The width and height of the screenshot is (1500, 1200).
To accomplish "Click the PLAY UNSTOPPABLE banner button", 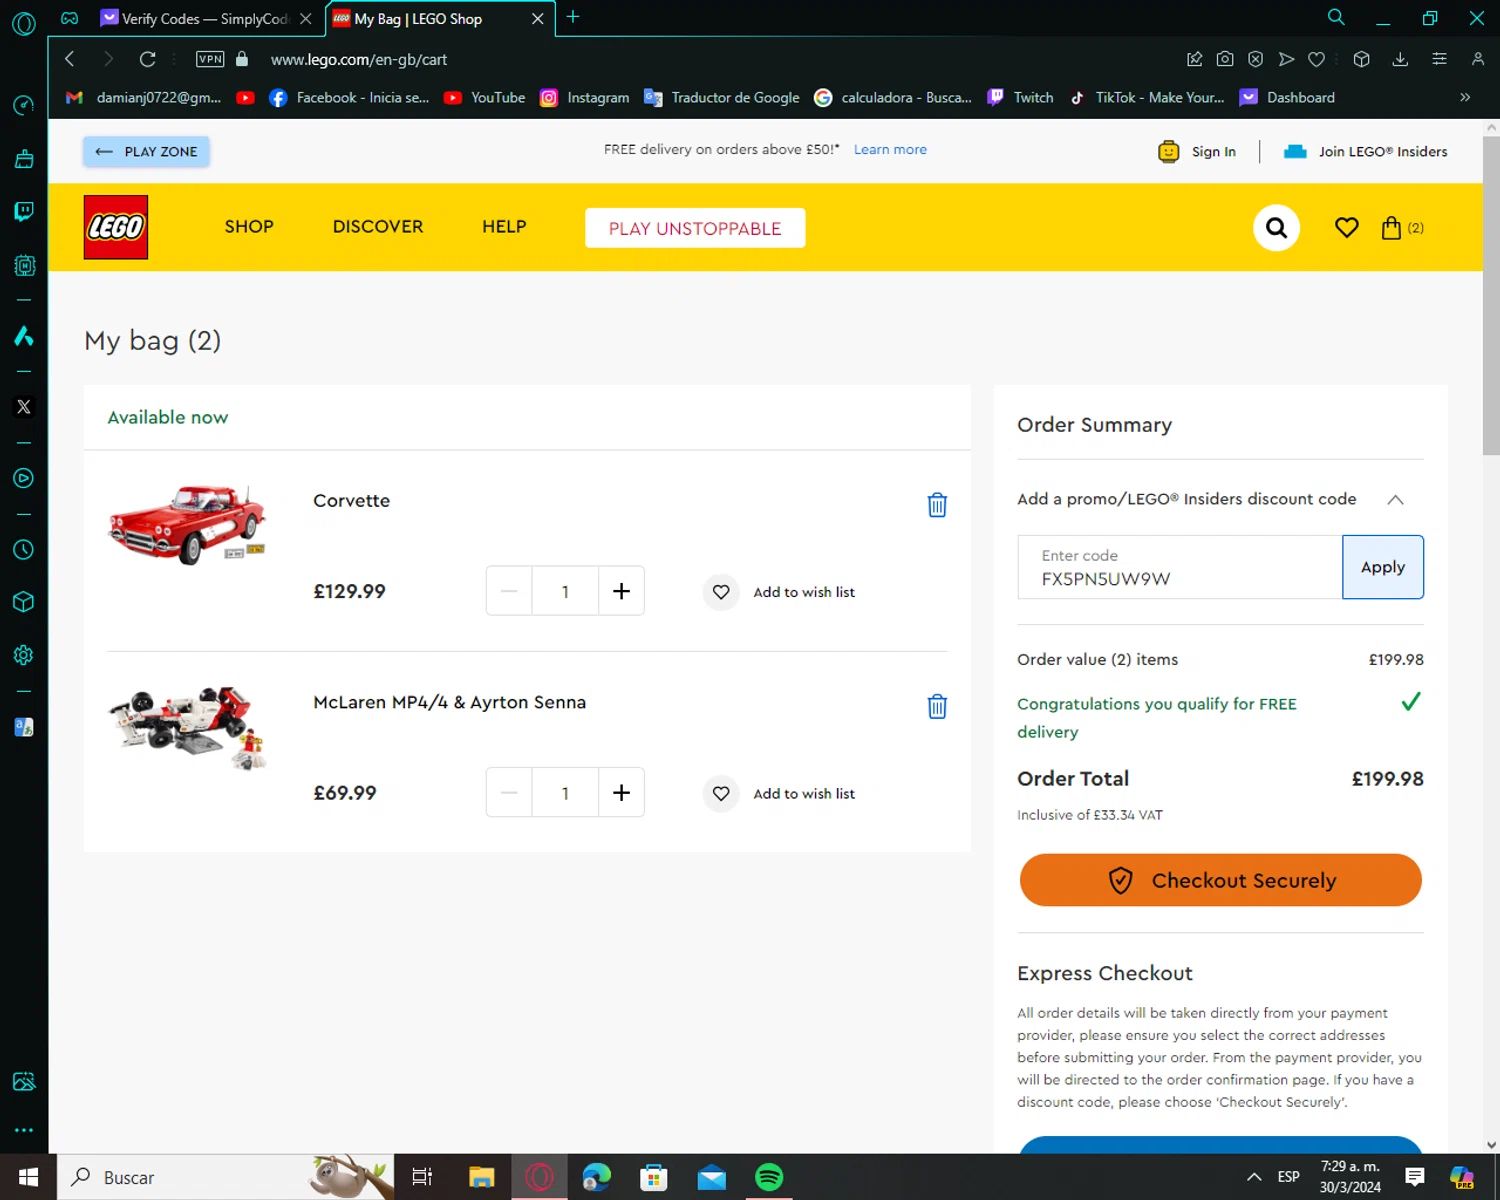I will (x=695, y=228).
